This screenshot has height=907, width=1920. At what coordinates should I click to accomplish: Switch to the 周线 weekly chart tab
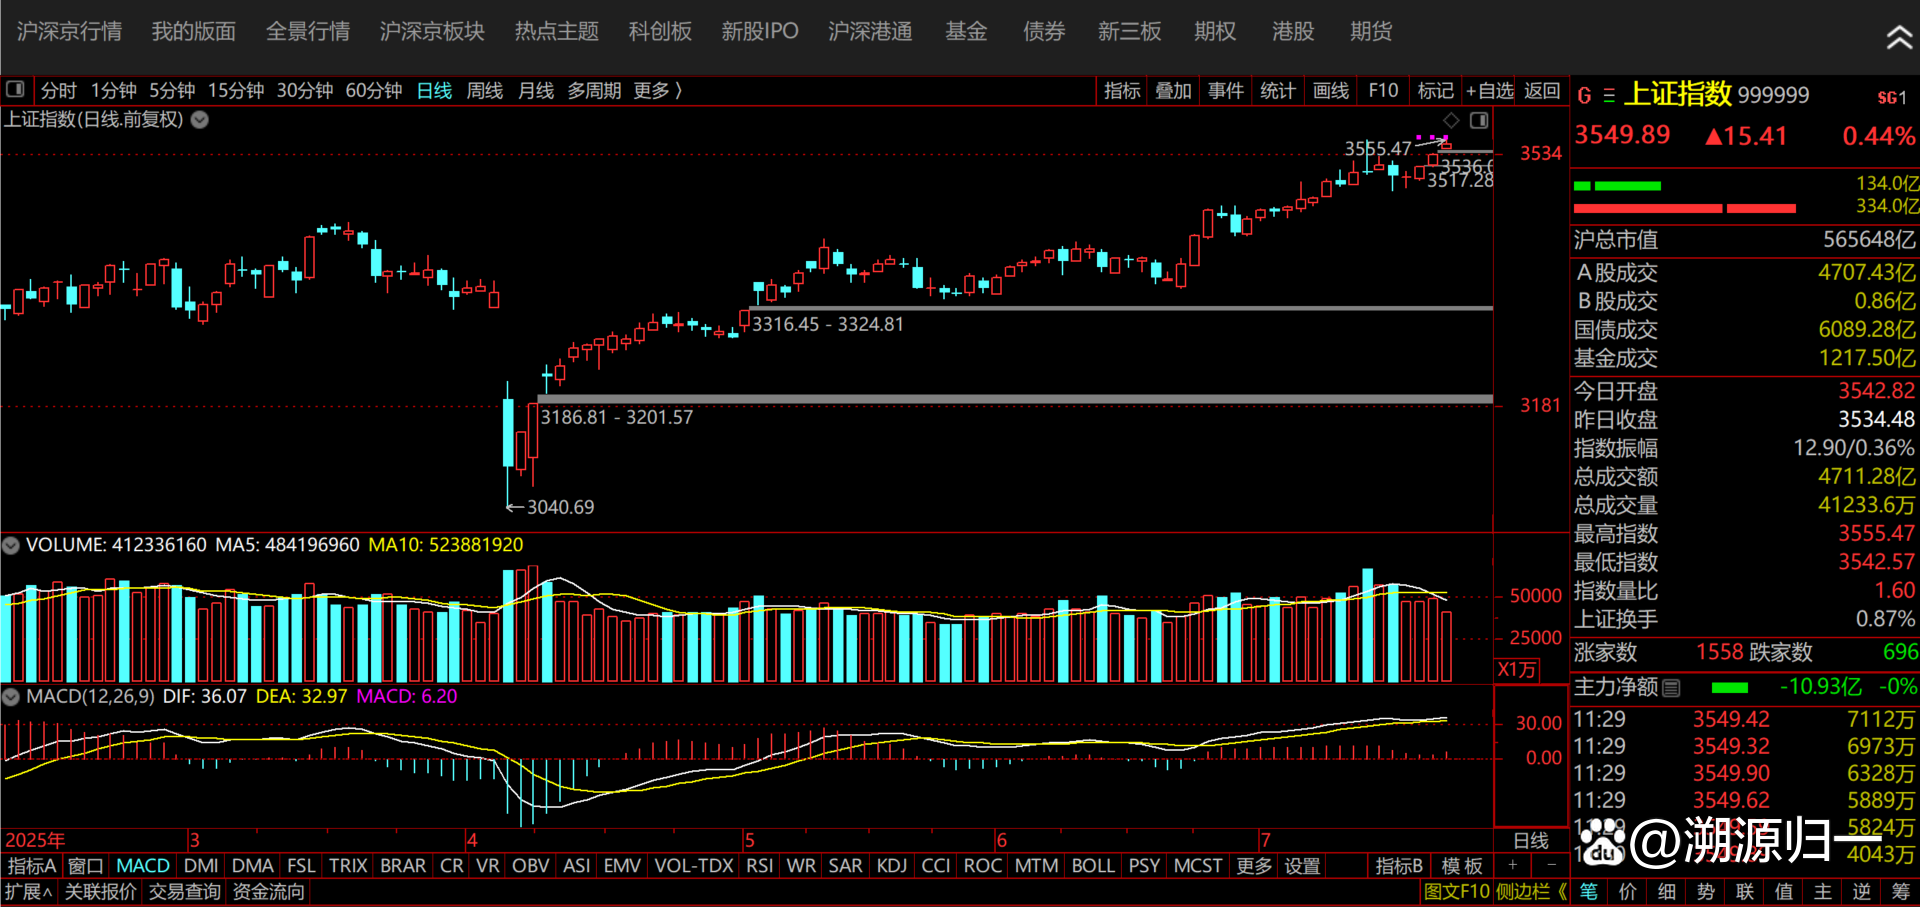tap(485, 91)
